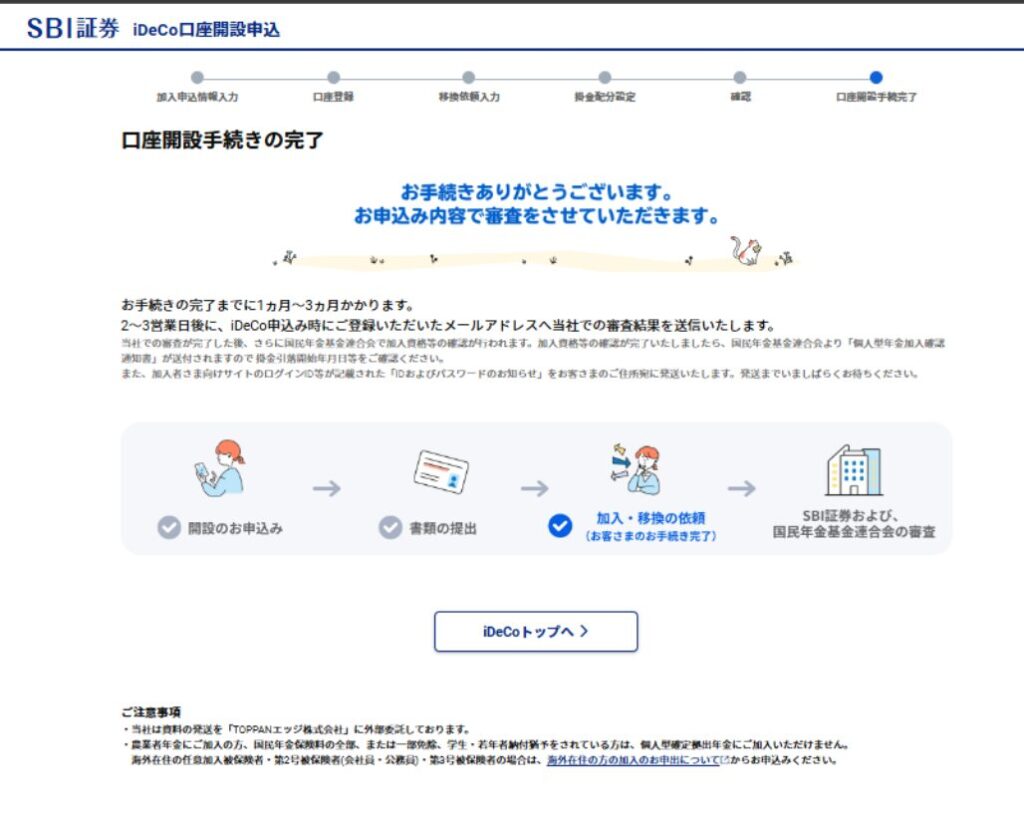Click the 口座登録 step label
The width and height of the screenshot is (1024, 826).
tap(333, 97)
